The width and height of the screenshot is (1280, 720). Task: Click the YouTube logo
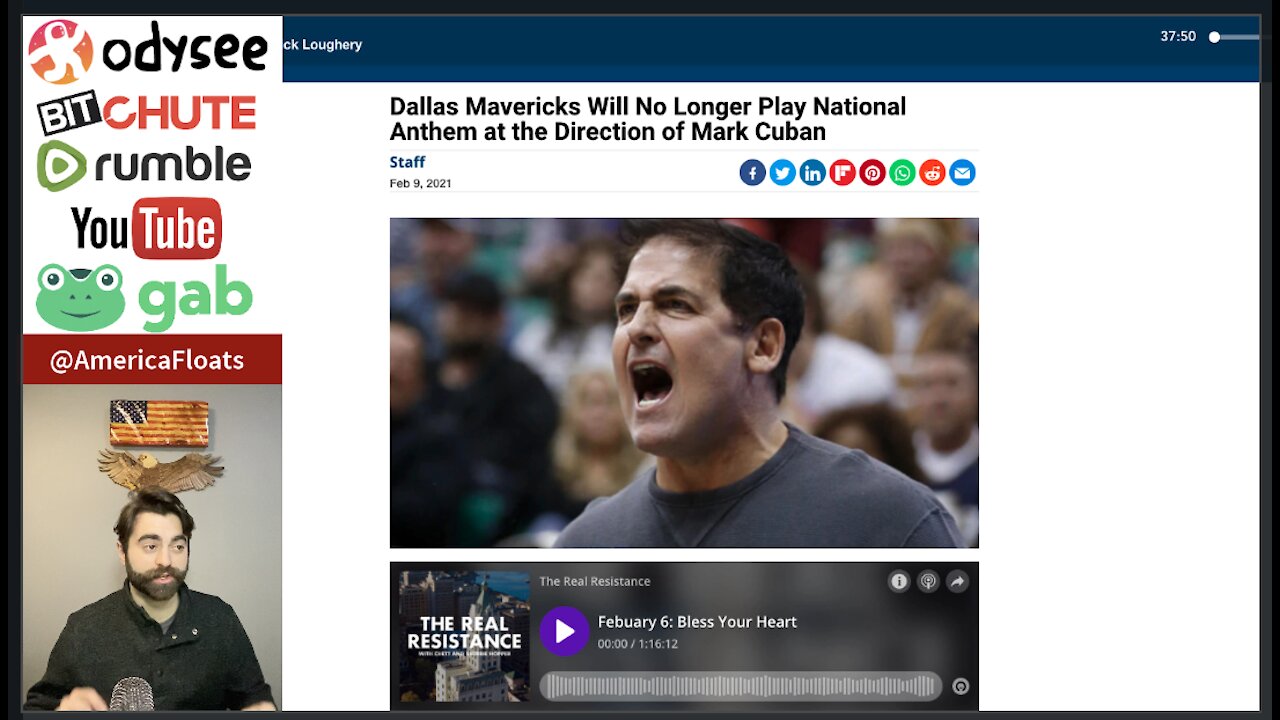(146, 229)
